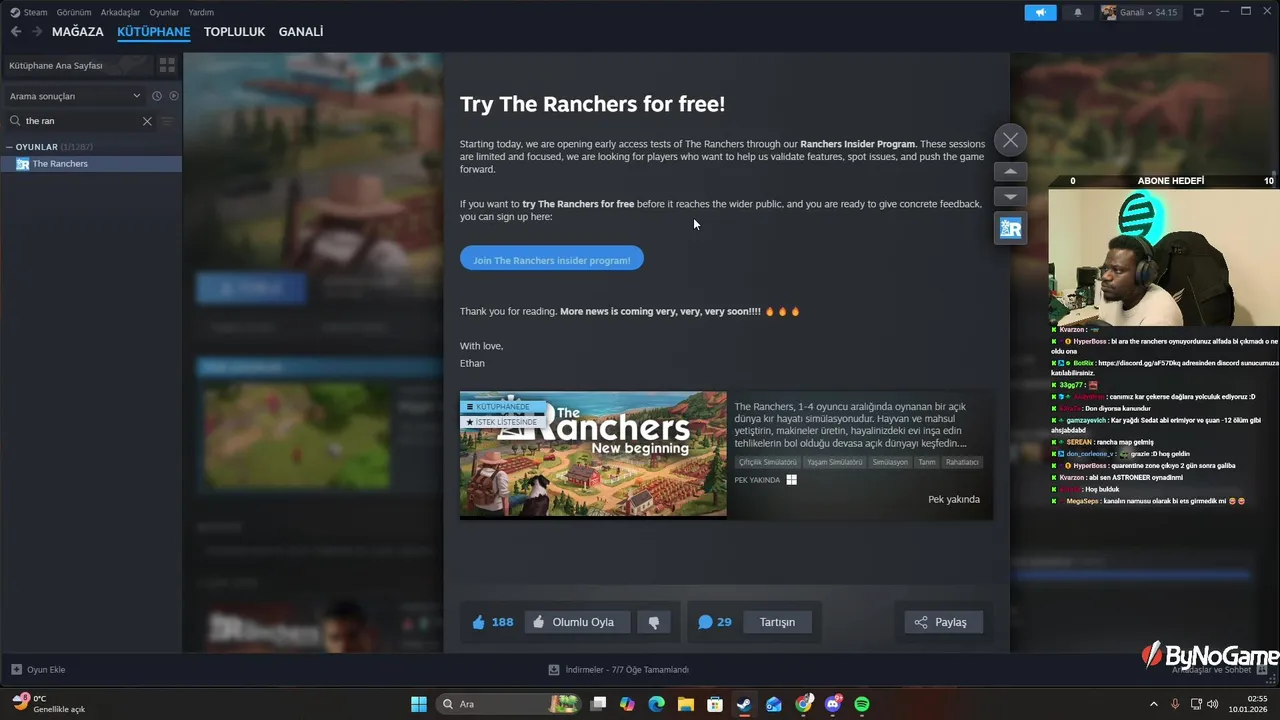Open File Explorer from the taskbar
The width and height of the screenshot is (1280, 720).
pyautogui.click(x=686, y=704)
